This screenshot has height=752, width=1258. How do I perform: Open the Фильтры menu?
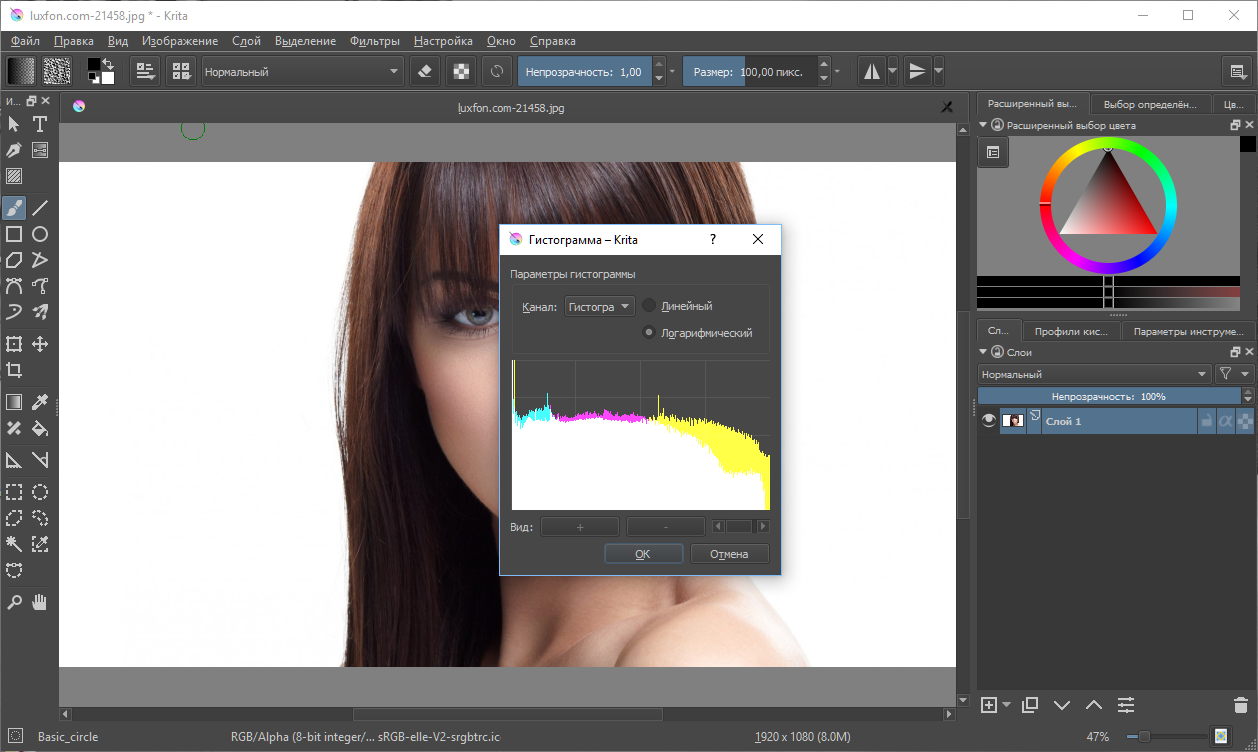(375, 41)
